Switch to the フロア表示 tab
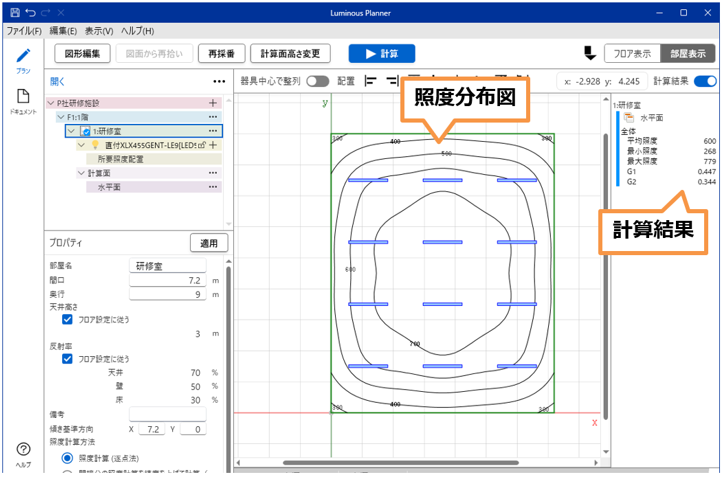This screenshot has height=477, width=724. pyautogui.click(x=631, y=53)
